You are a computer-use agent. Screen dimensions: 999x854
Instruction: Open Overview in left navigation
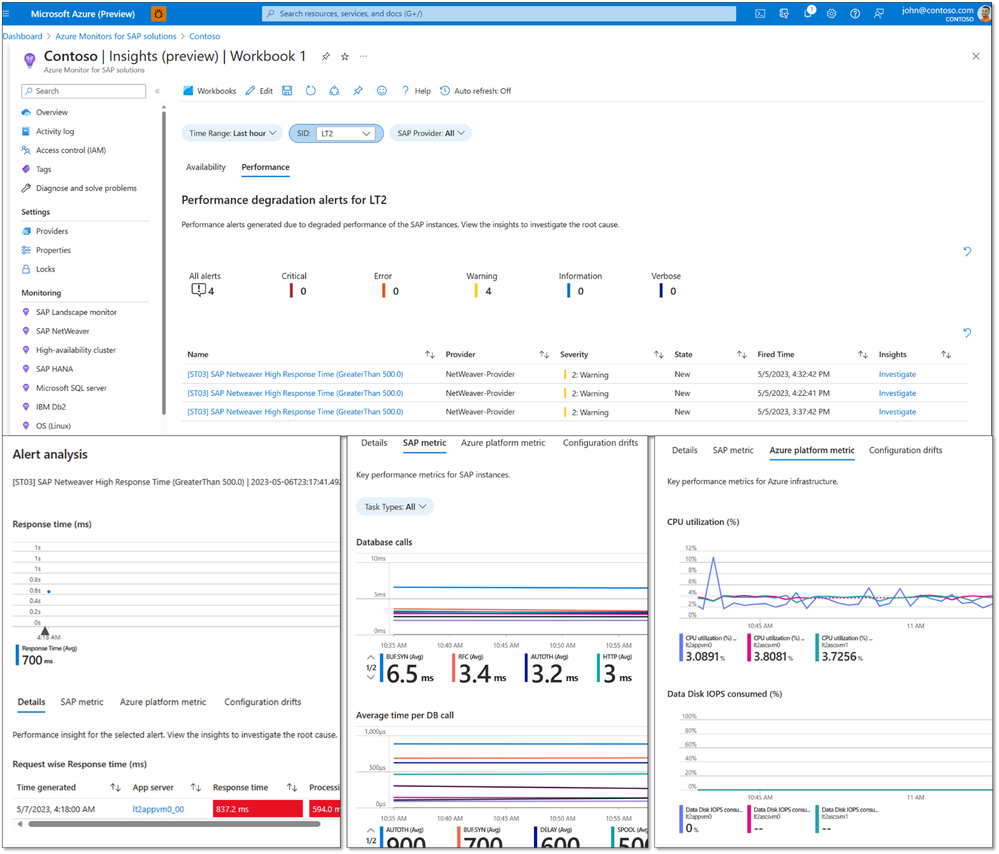coord(52,112)
